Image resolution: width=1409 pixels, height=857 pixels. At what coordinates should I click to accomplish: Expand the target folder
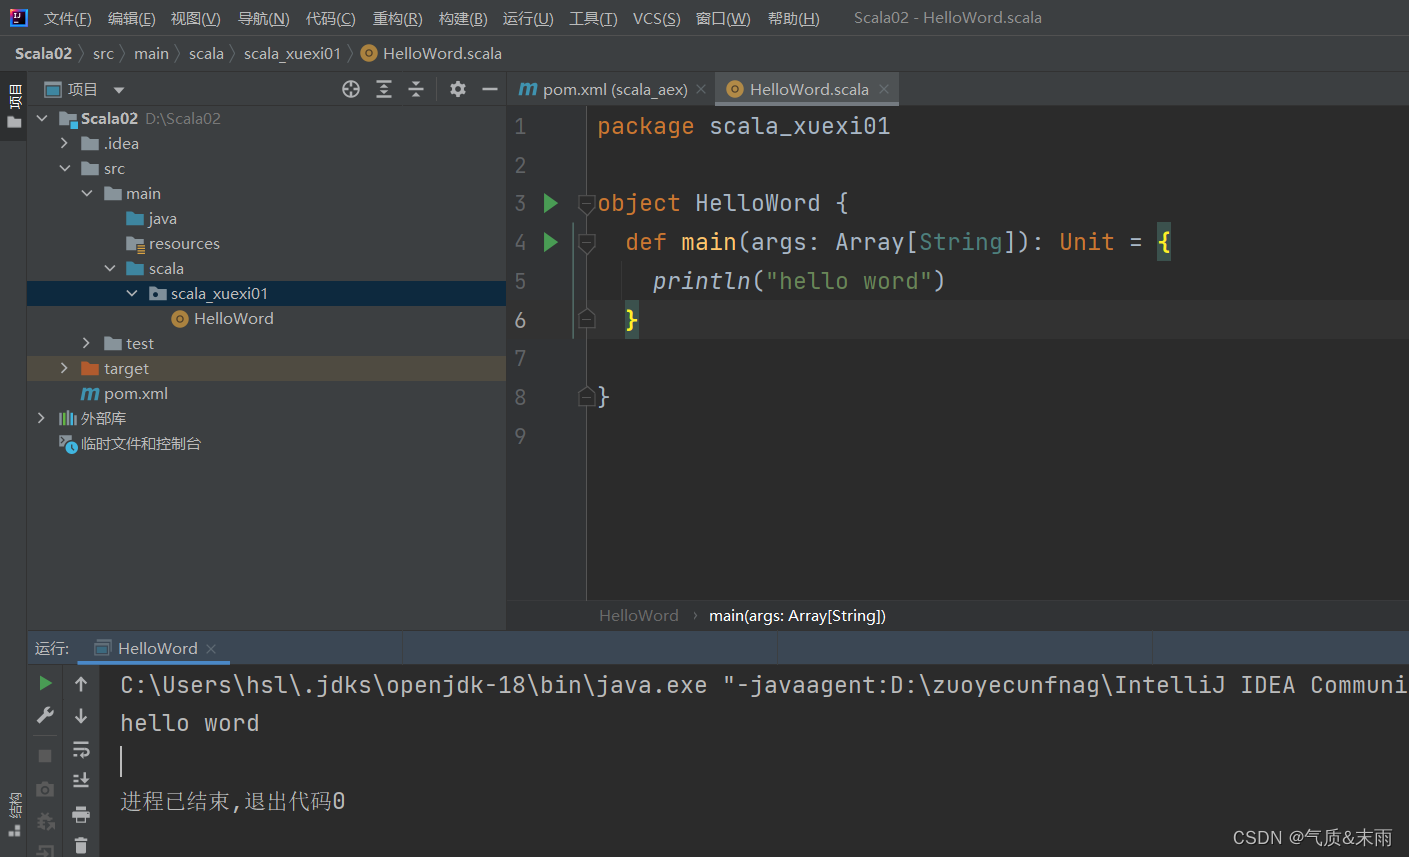pyautogui.click(x=64, y=368)
